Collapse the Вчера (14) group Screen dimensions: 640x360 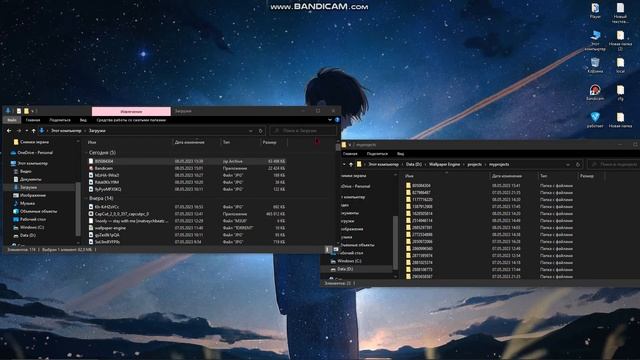[86, 198]
